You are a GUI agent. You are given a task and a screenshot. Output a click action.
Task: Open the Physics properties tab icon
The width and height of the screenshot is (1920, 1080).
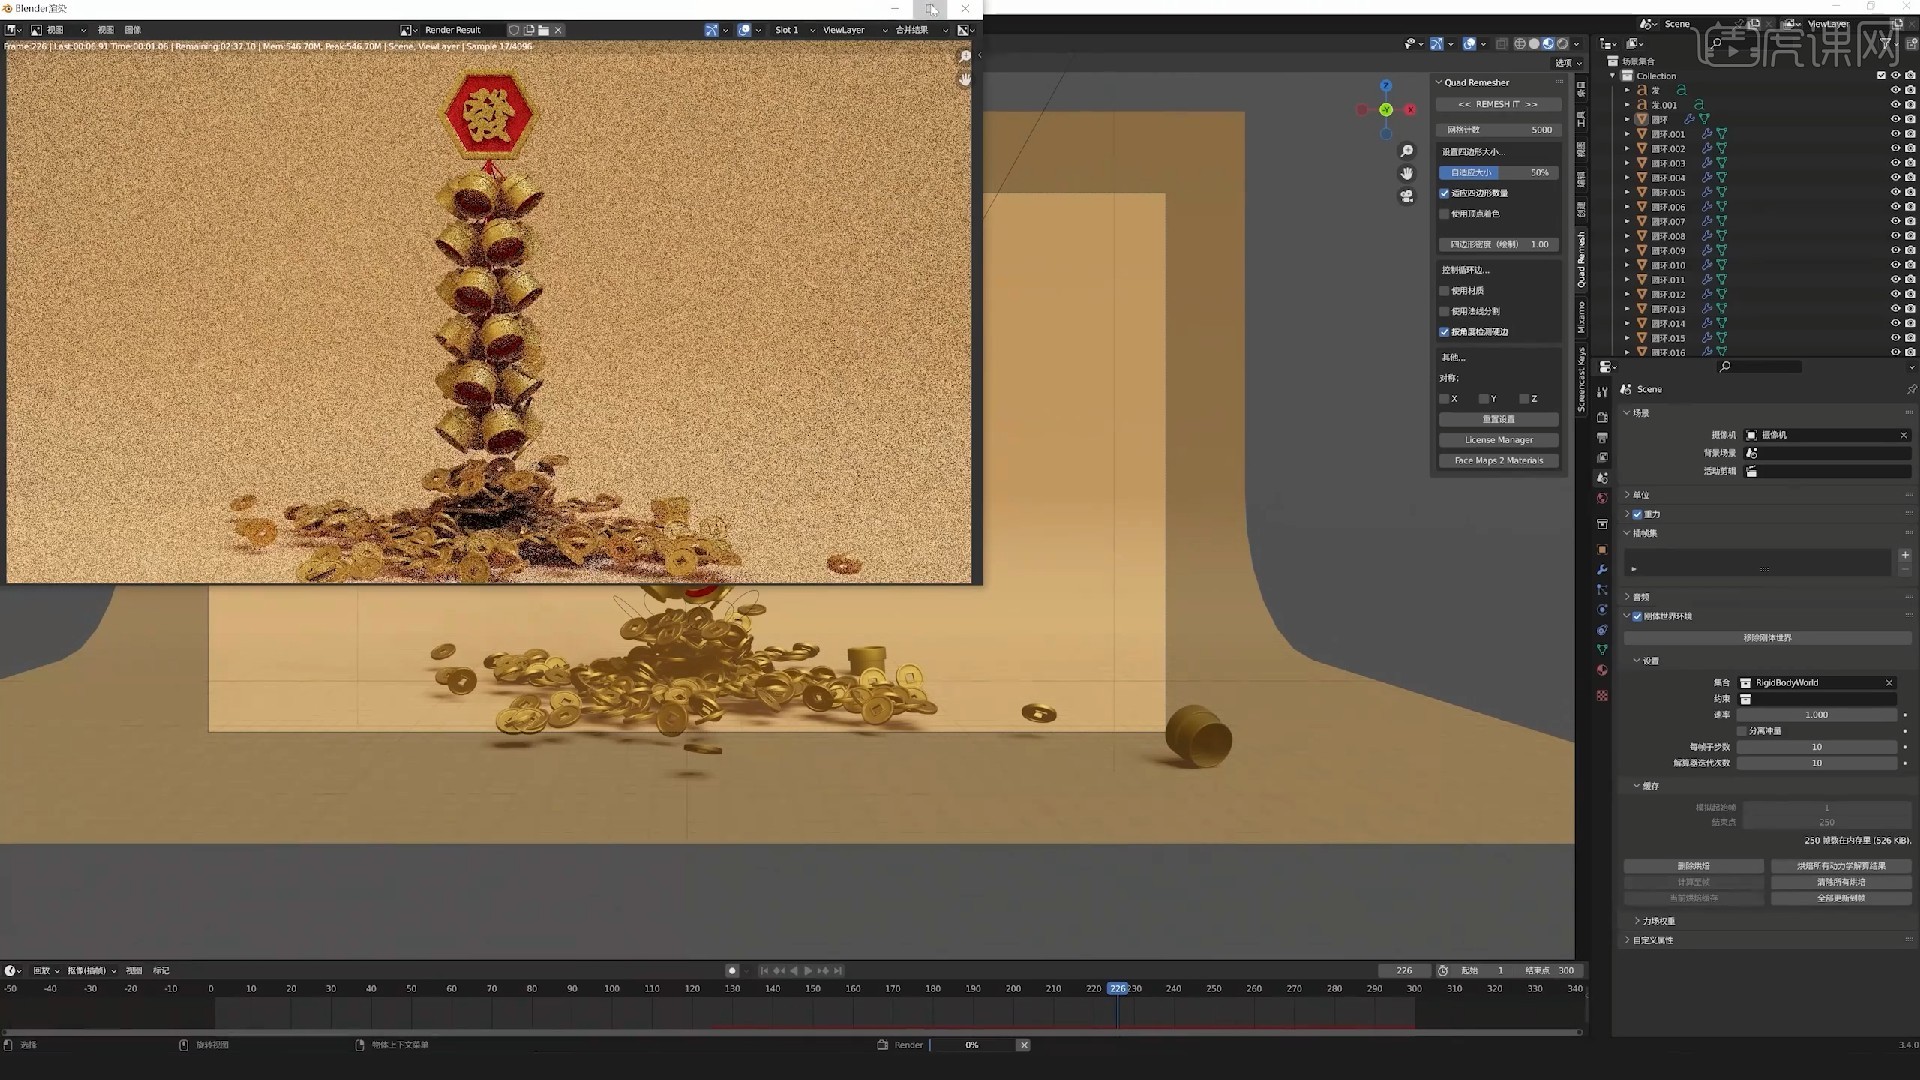pos(1602,610)
